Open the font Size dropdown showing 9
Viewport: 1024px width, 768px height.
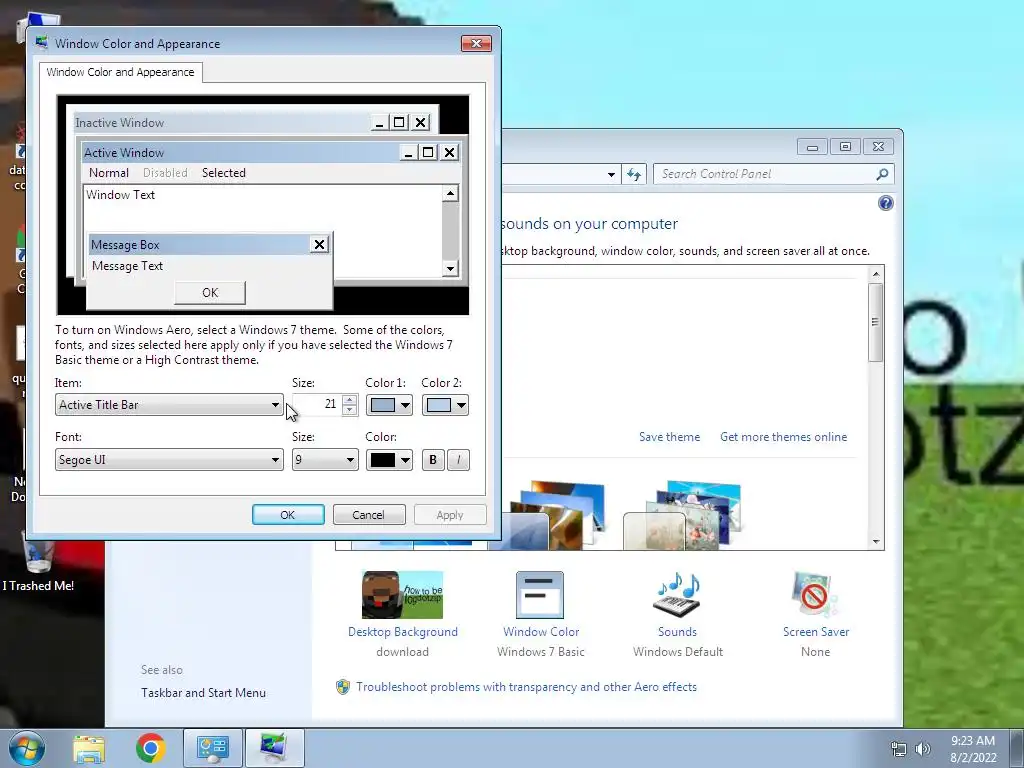point(325,460)
